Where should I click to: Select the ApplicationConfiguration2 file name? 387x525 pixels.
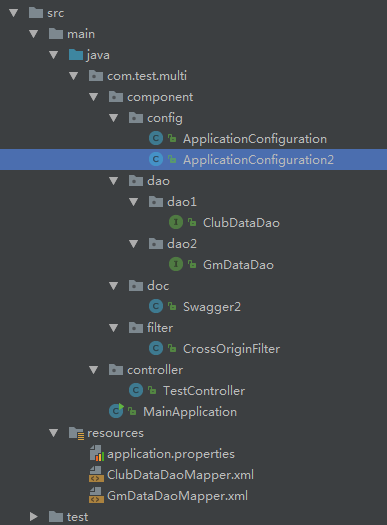click(x=258, y=160)
